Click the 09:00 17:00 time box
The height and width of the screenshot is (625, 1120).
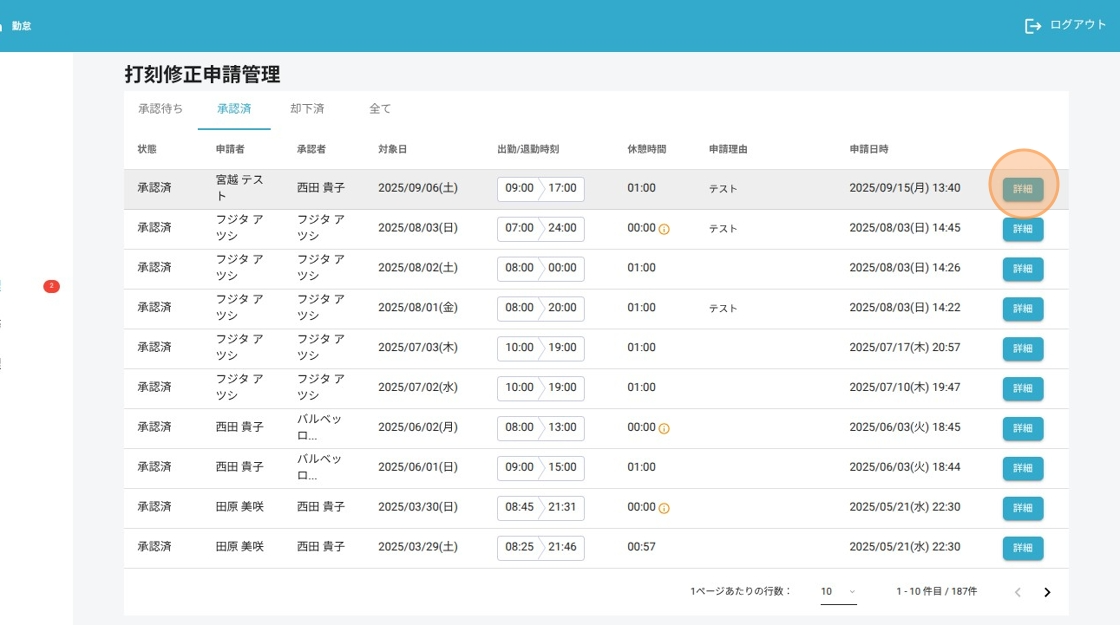tap(541, 189)
